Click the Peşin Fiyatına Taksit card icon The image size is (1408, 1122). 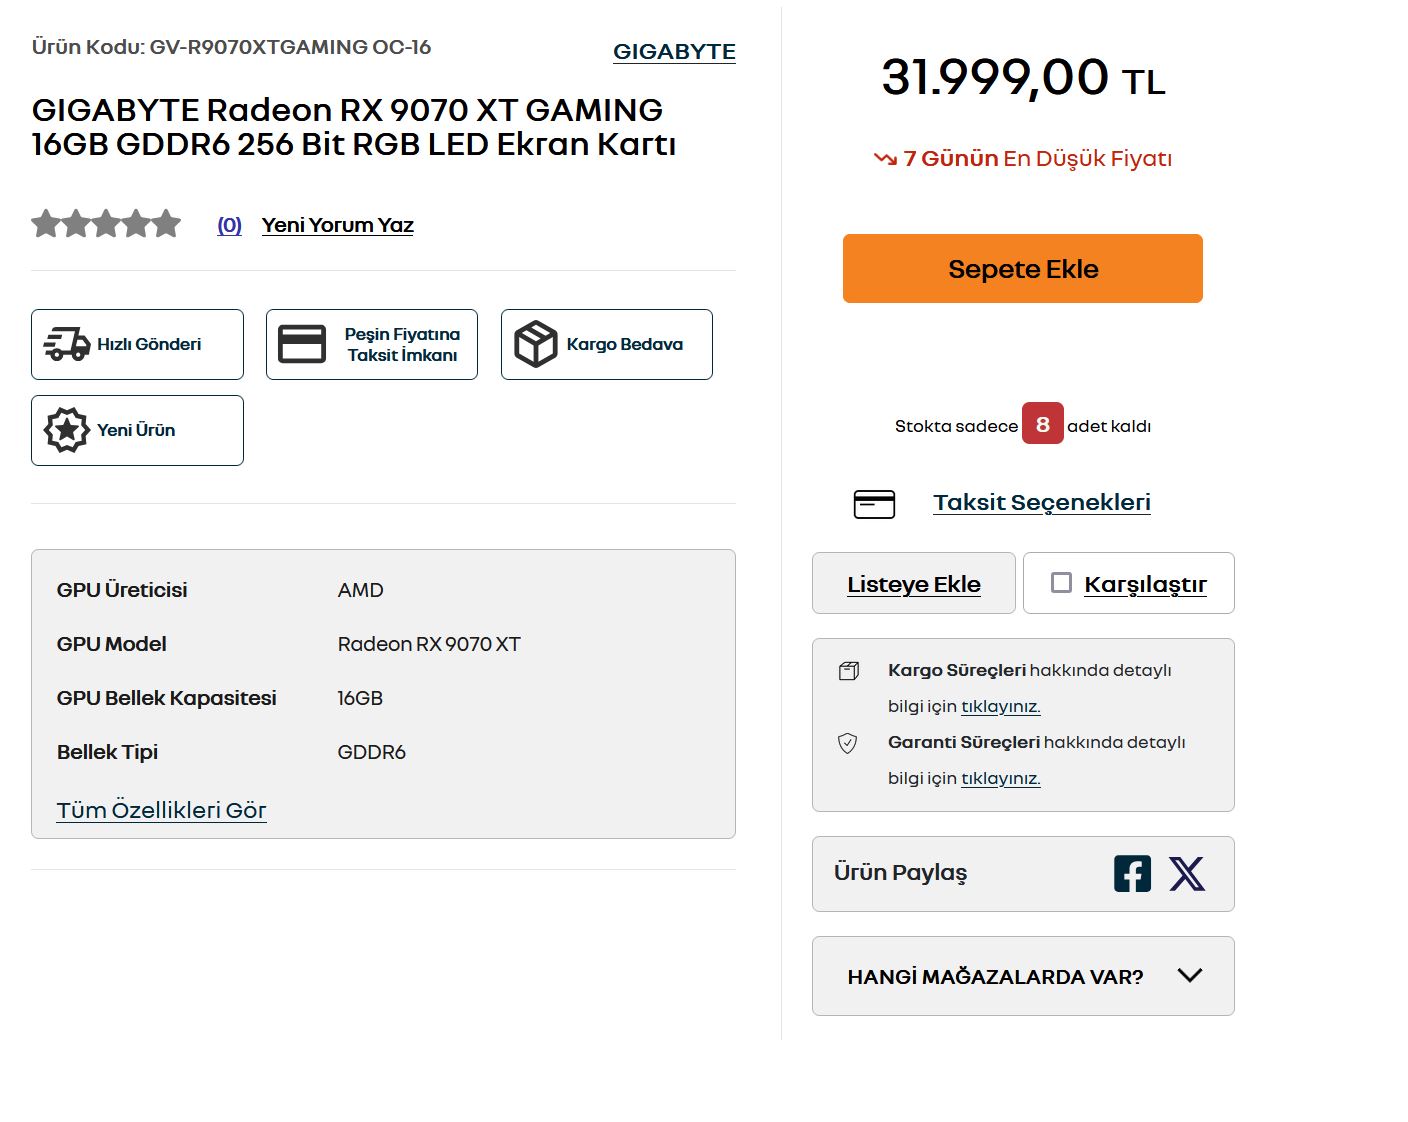point(302,344)
